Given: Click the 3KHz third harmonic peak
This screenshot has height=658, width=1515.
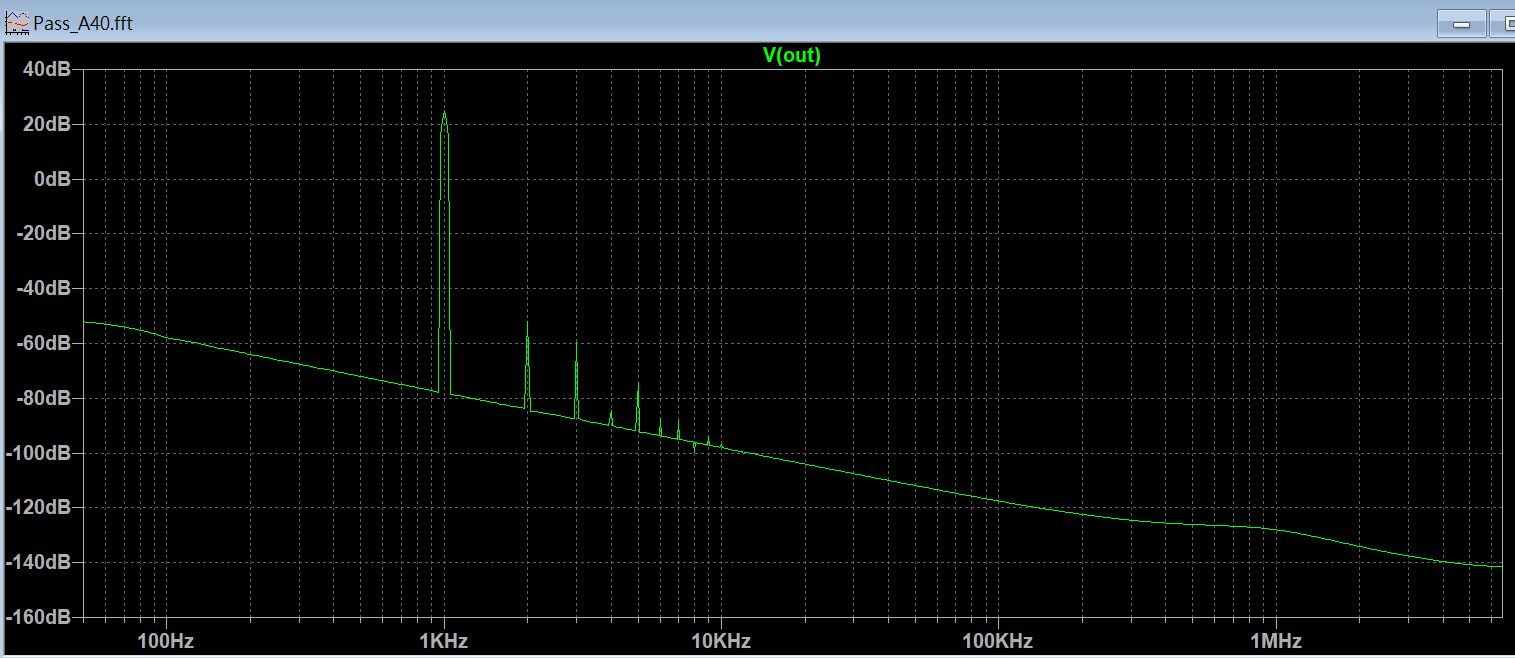Looking at the screenshot, I should tap(576, 344).
